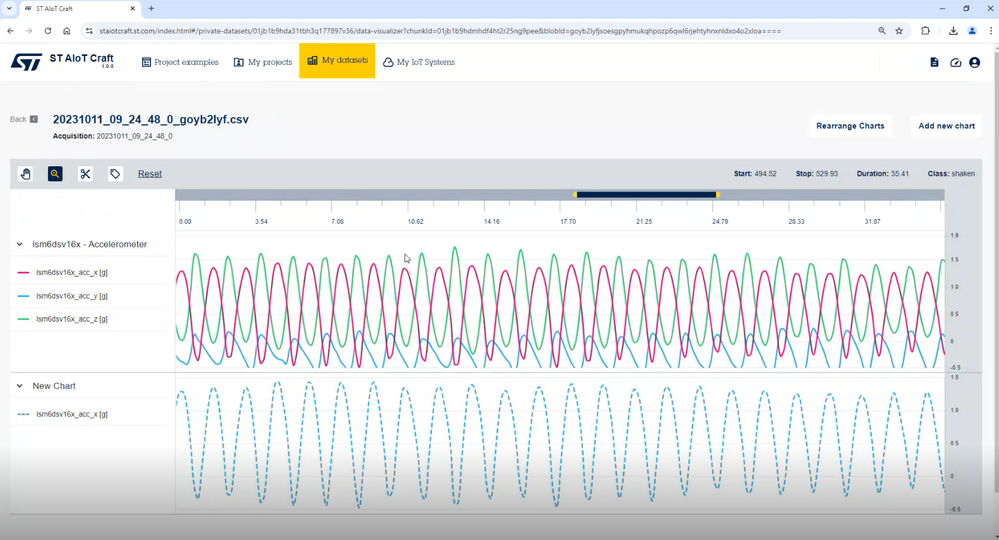Open the user account profile icon

click(x=974, y=62)
